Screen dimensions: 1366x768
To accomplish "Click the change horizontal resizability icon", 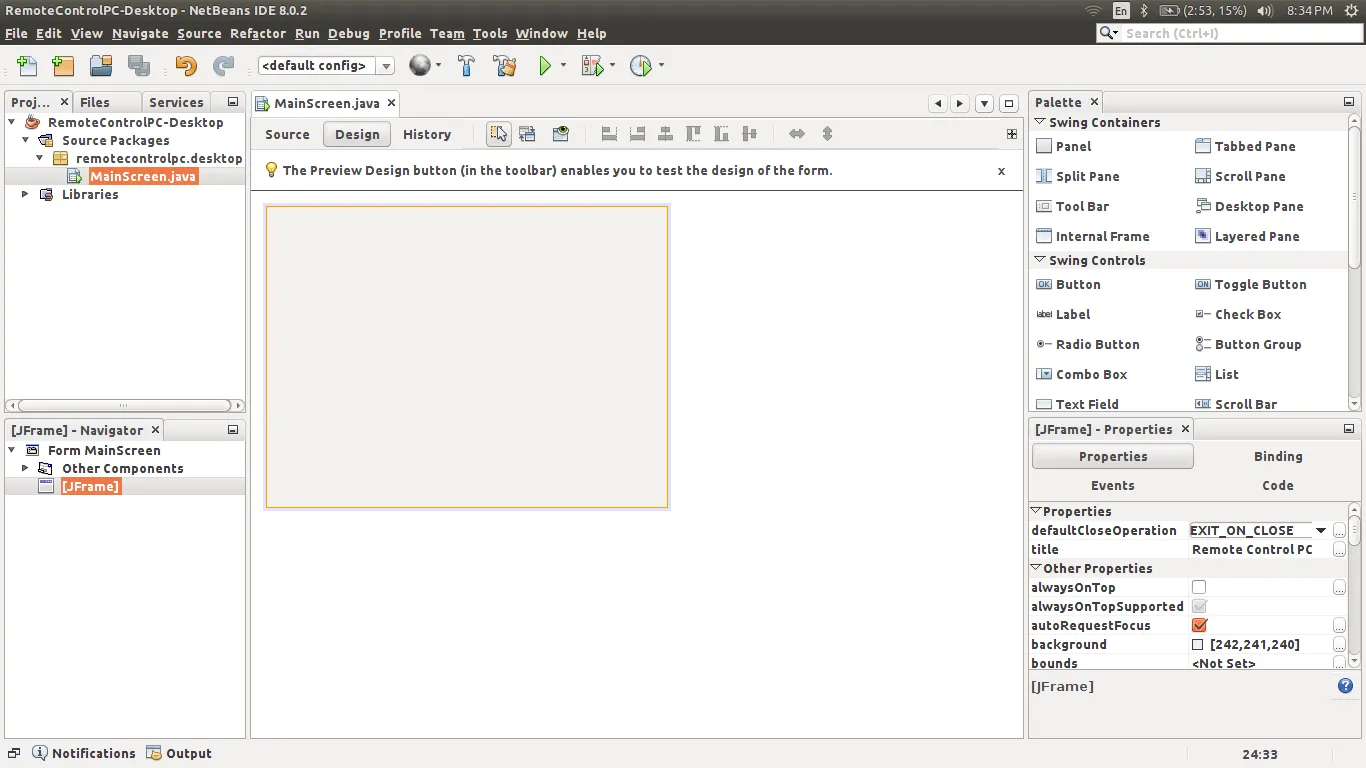I will click(x=797, y=134).
